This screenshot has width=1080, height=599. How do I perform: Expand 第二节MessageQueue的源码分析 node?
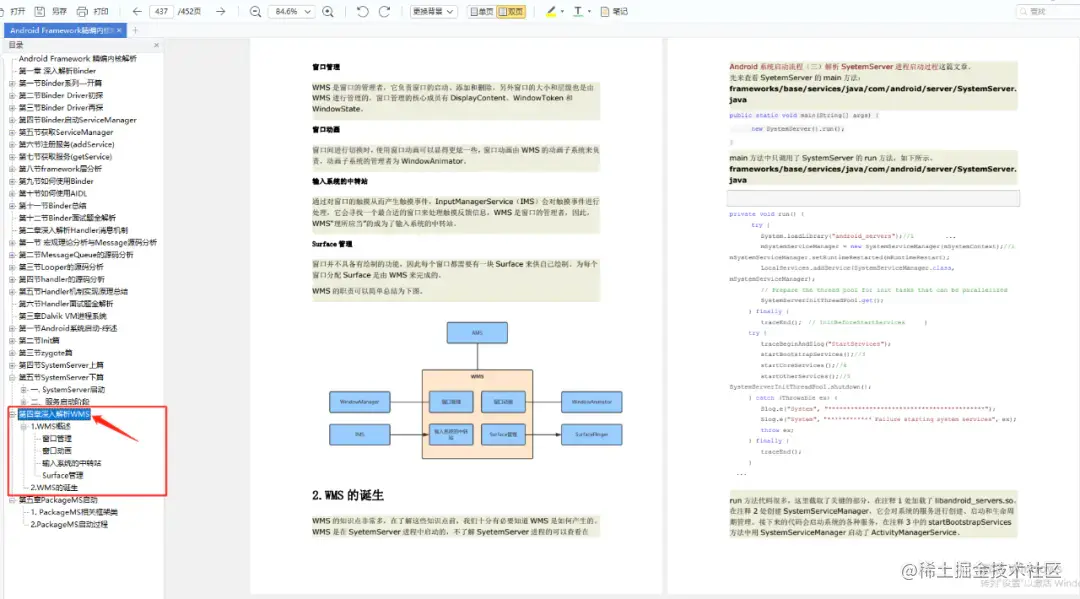click(x=12, y=255)
